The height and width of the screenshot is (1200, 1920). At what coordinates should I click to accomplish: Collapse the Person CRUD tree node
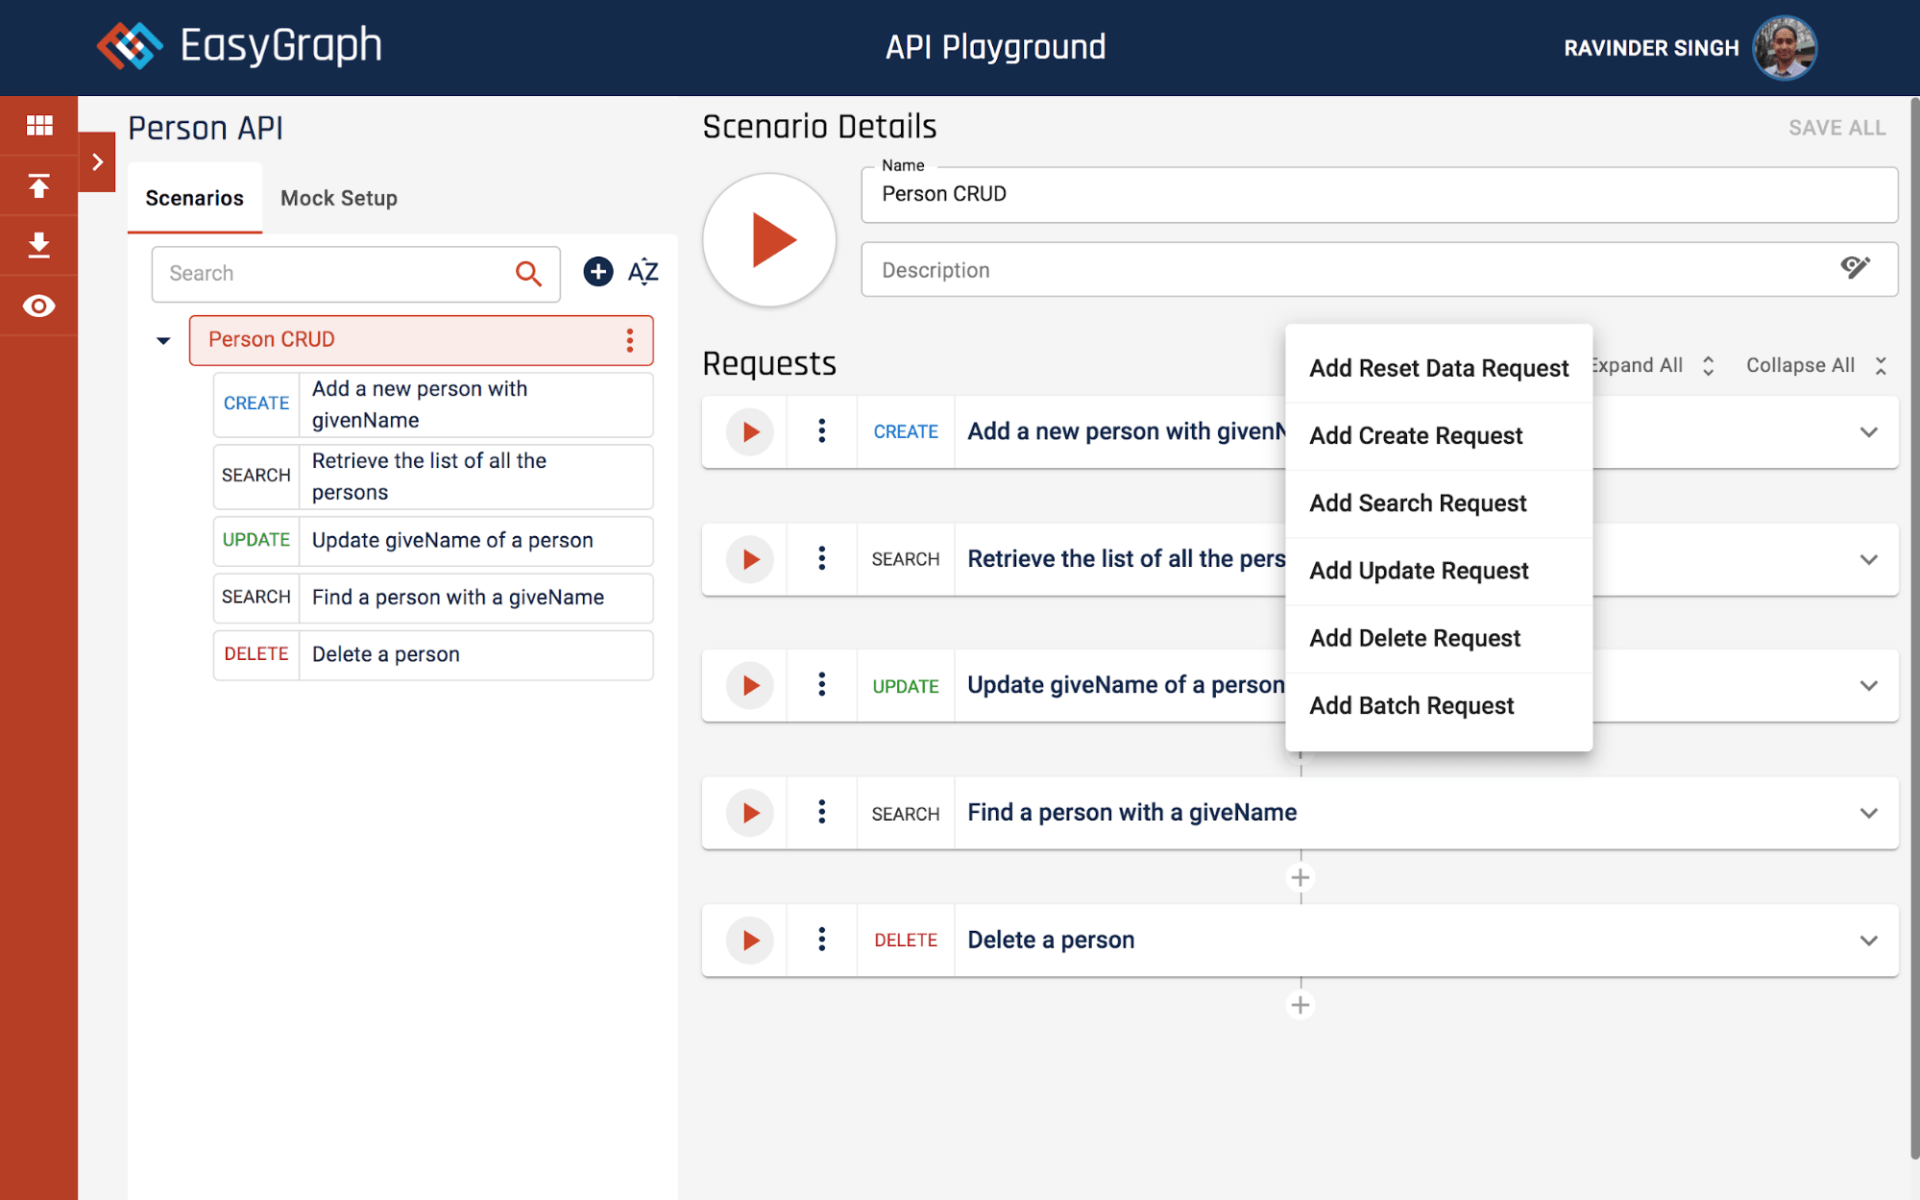coord(163,341)
